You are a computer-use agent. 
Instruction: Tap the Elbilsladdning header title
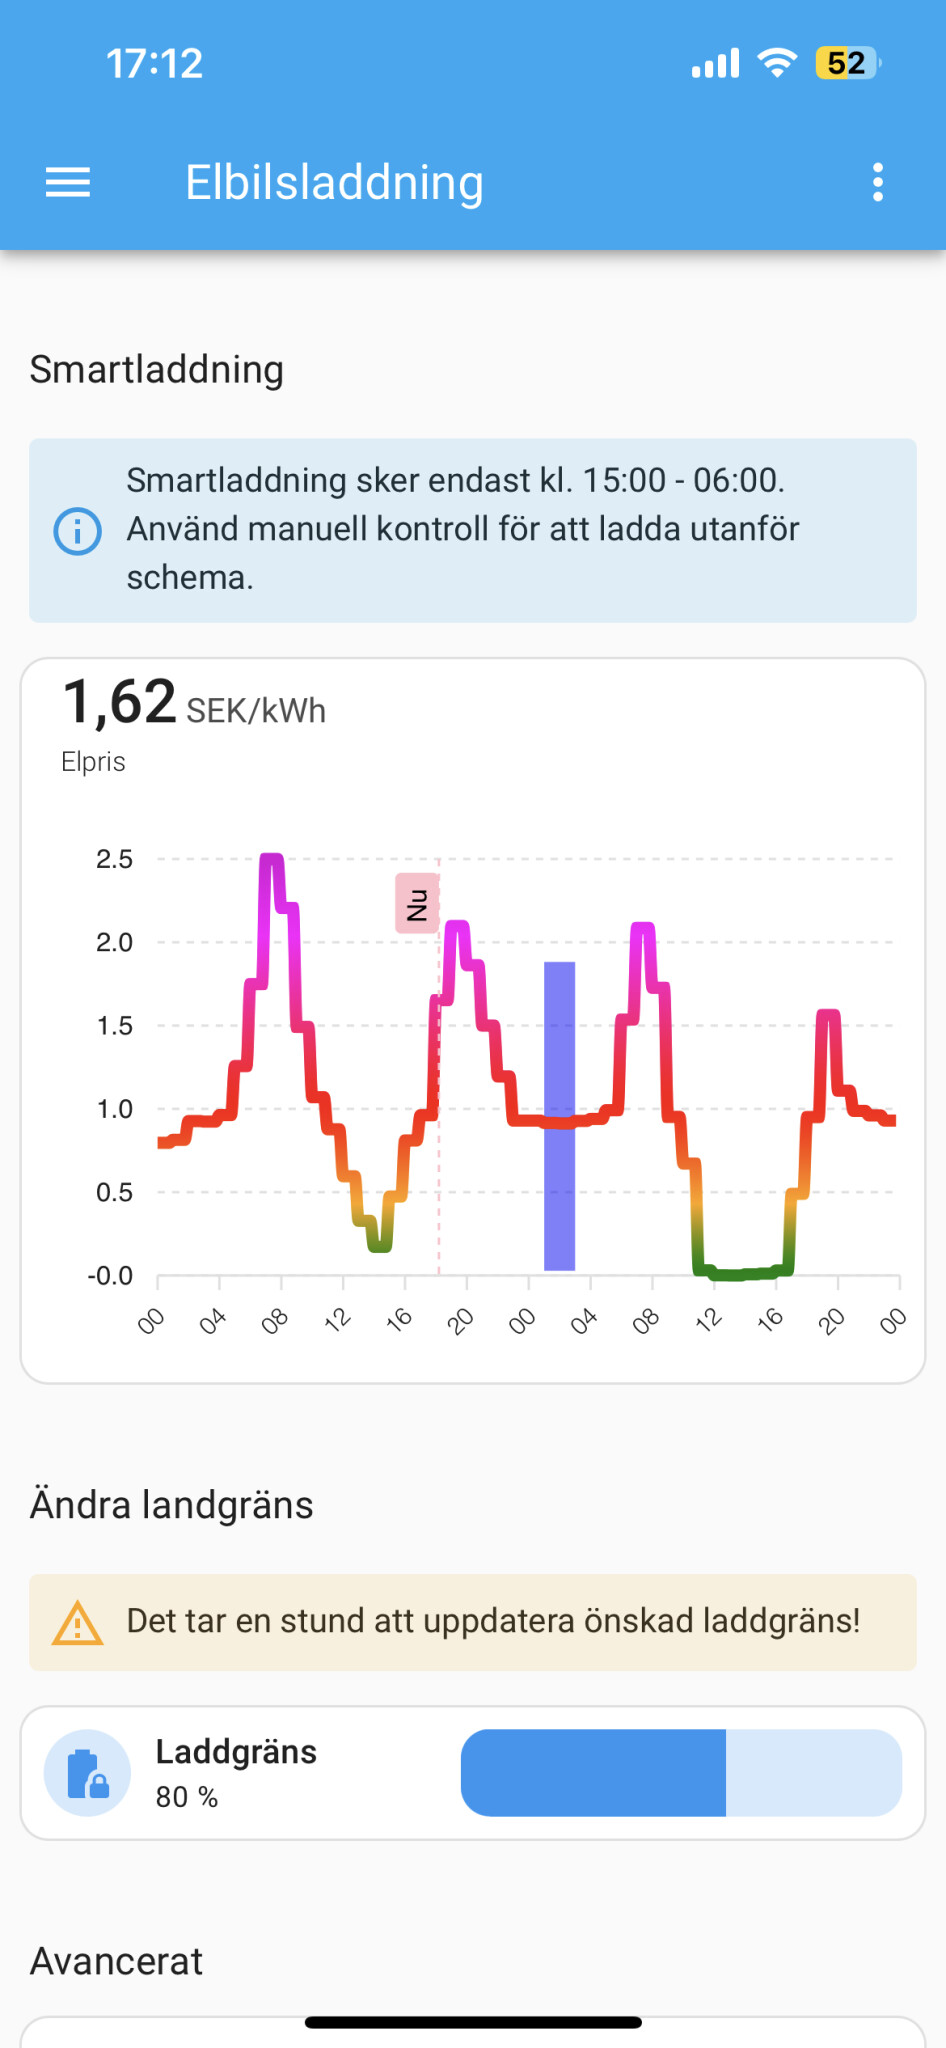334,182
